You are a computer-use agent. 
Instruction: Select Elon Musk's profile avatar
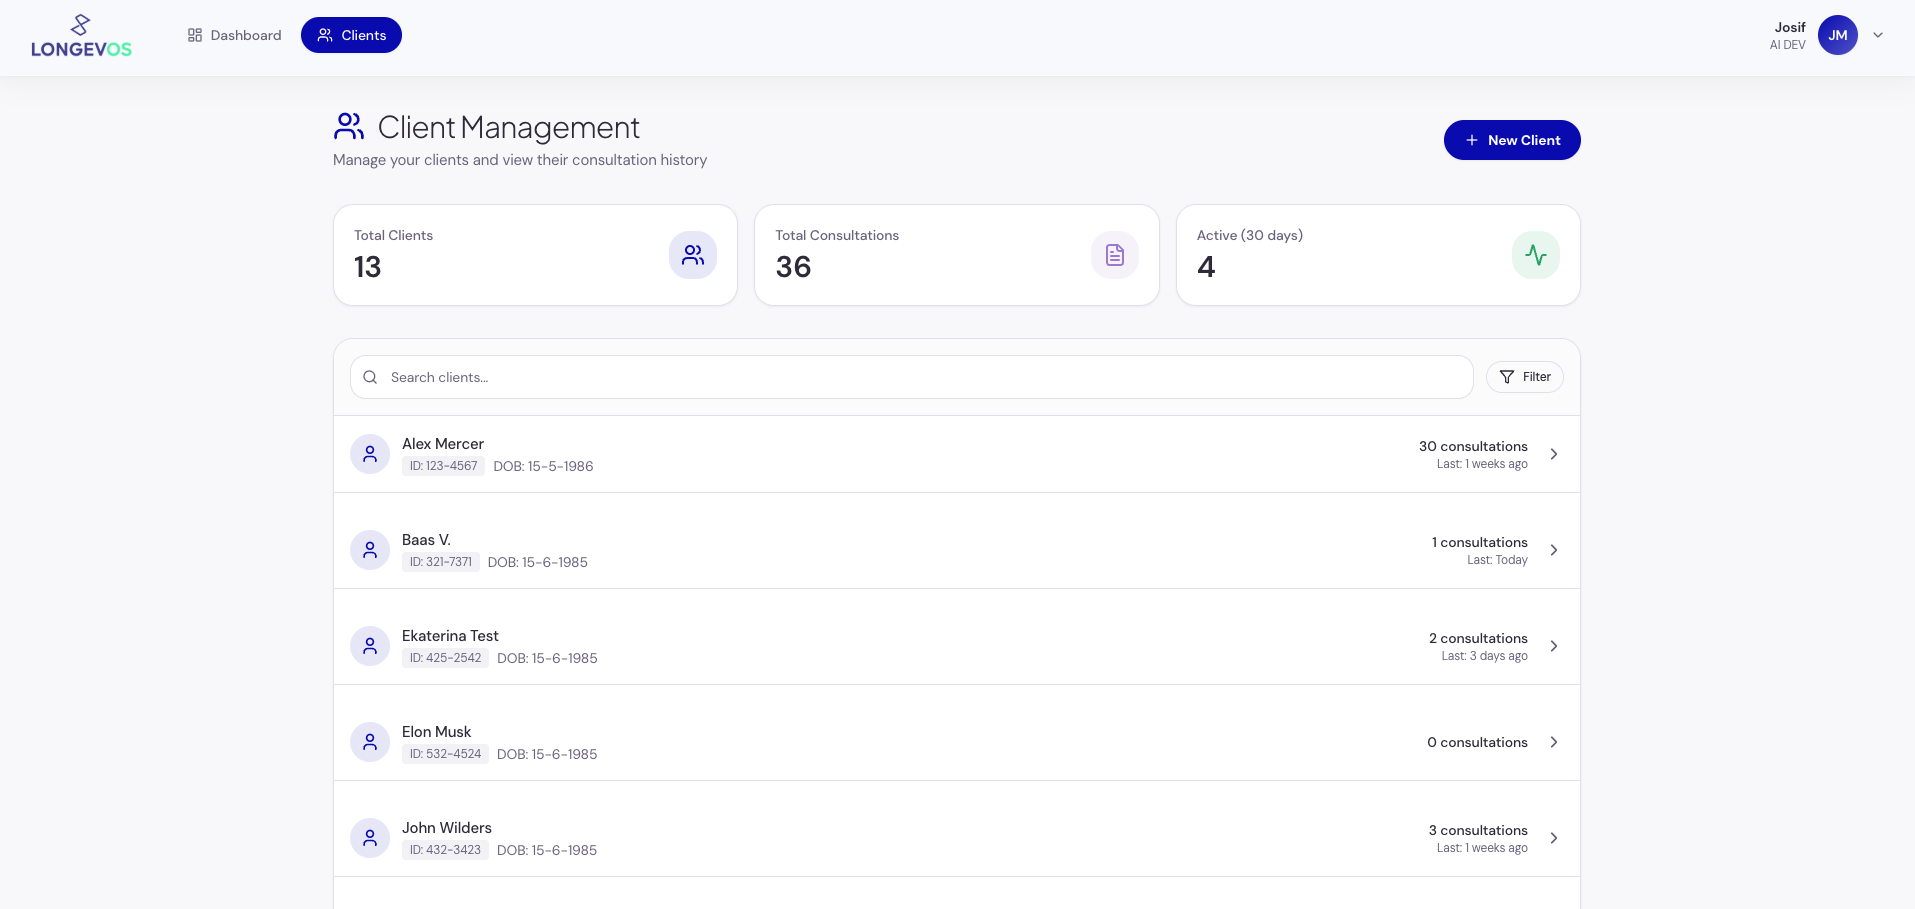[370, 741]
